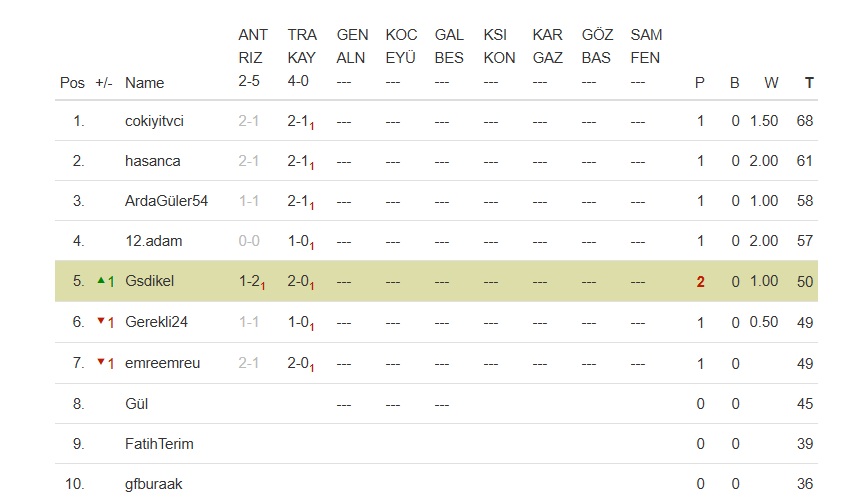The width and height of the screenshot is (860, 499).
Task: Open the ANT RIZ match column header
Action: pos(252,46)
